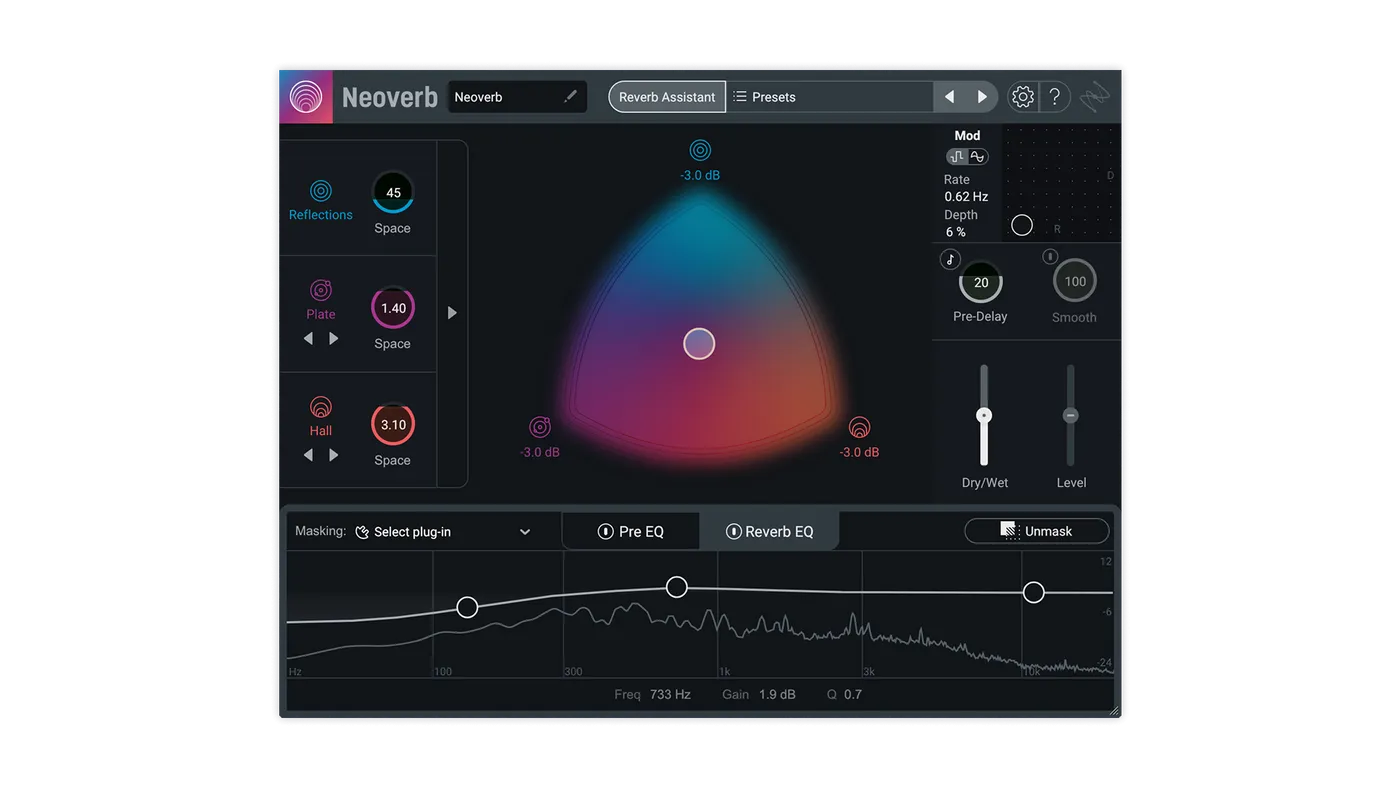Open the Masking Select plug-in dropdown
This screenshot has height=788, width=1400.
pos(443,532)
